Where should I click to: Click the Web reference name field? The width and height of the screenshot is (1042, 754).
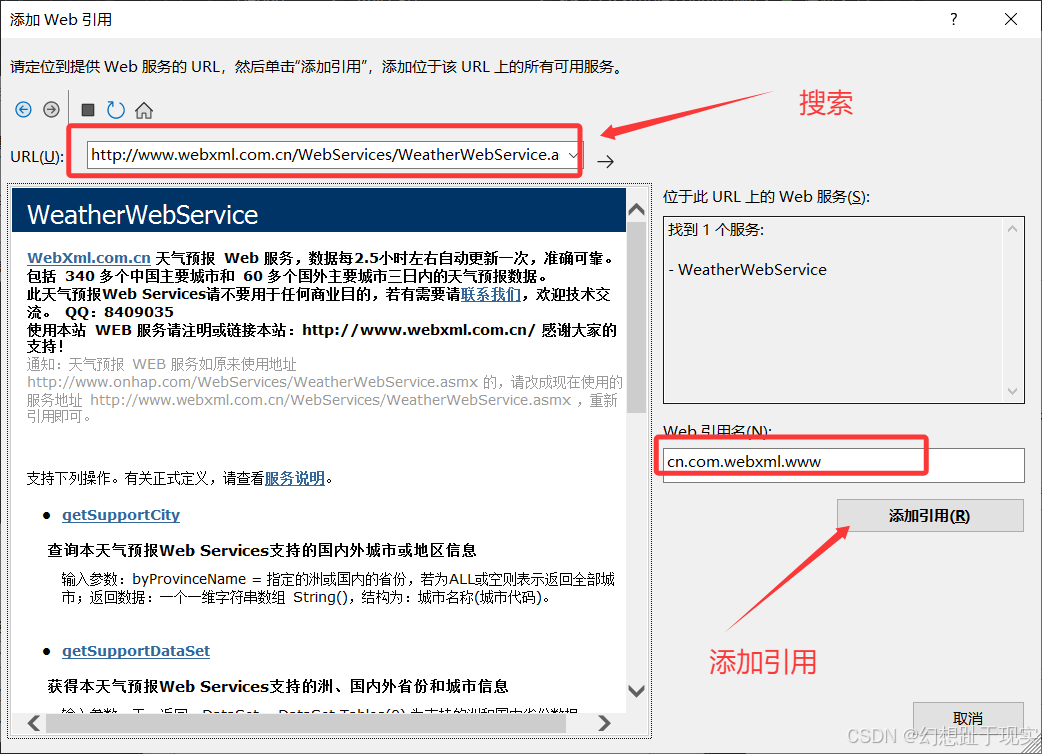(843, 465)
